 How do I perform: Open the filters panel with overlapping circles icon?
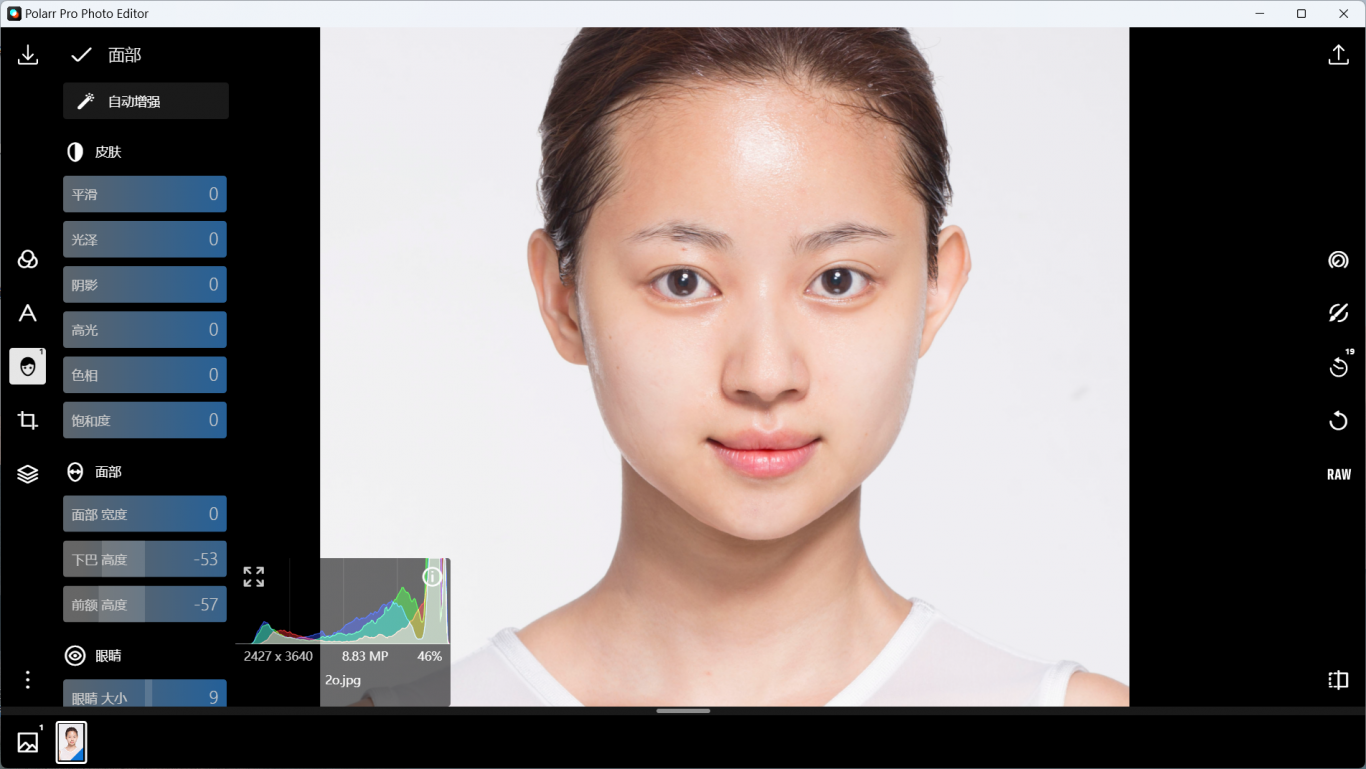(x=28, y=260)
